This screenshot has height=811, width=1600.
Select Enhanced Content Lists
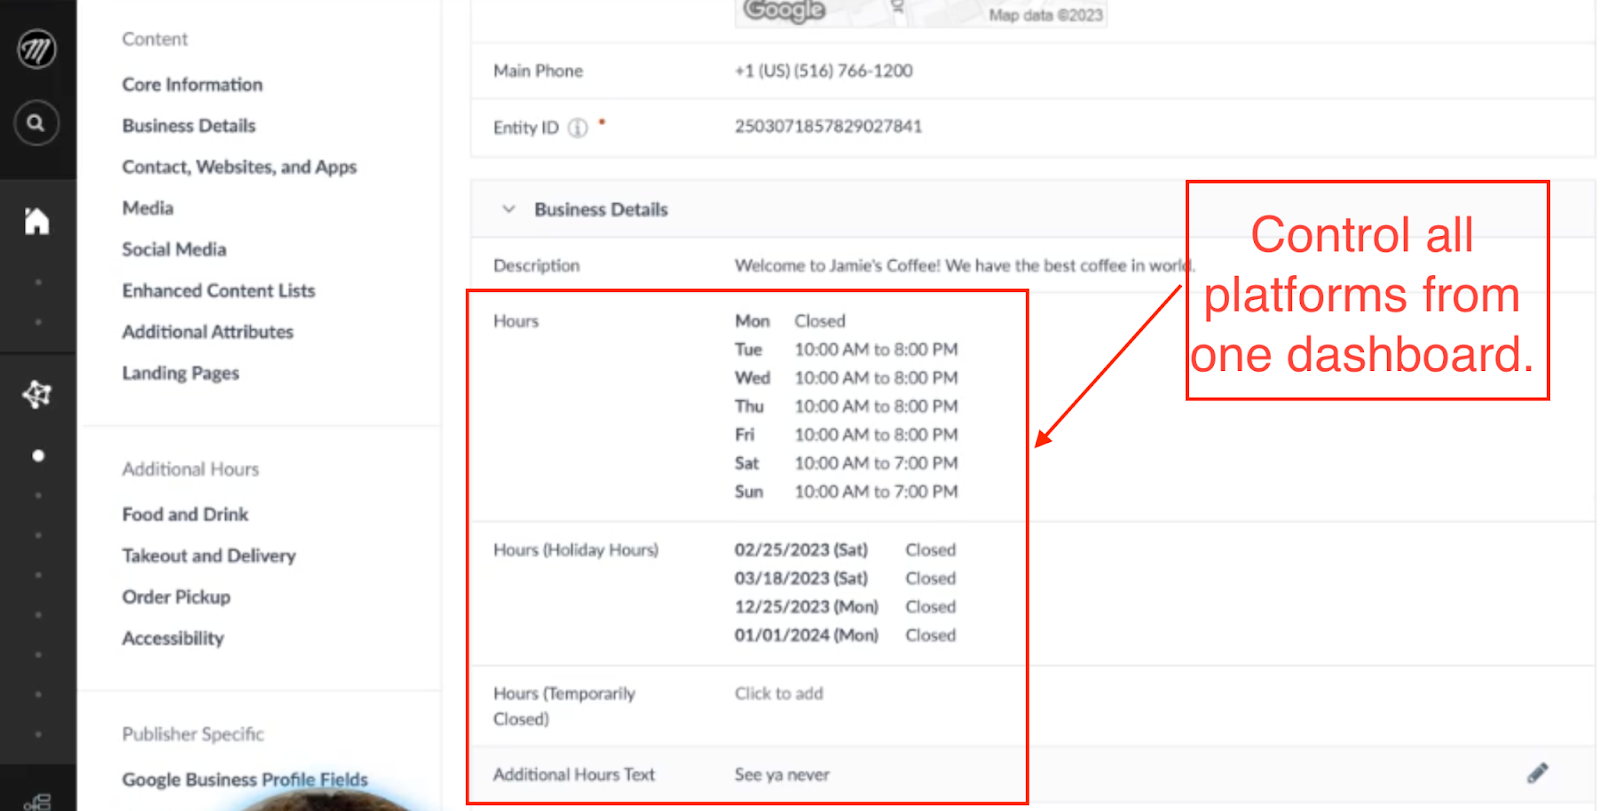(x=218, y=290)
